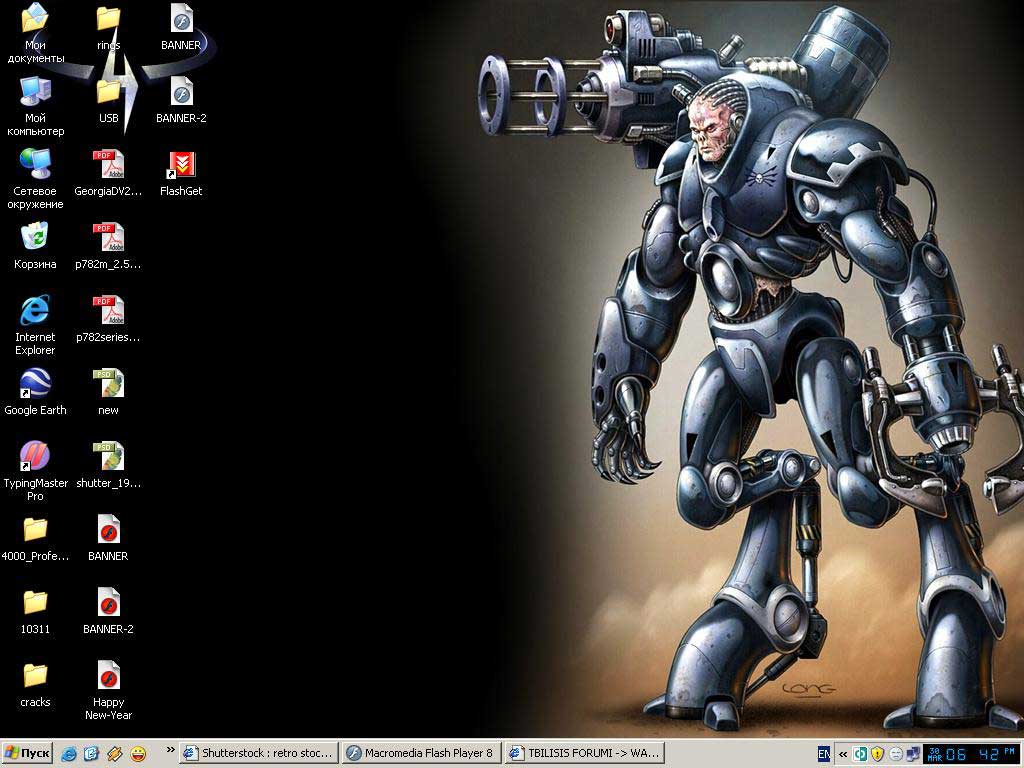Select the BANNER-2 file with white Flash Player icon
The width and height of the screenshot is (1024, 768).
click(x=182, y=101)
